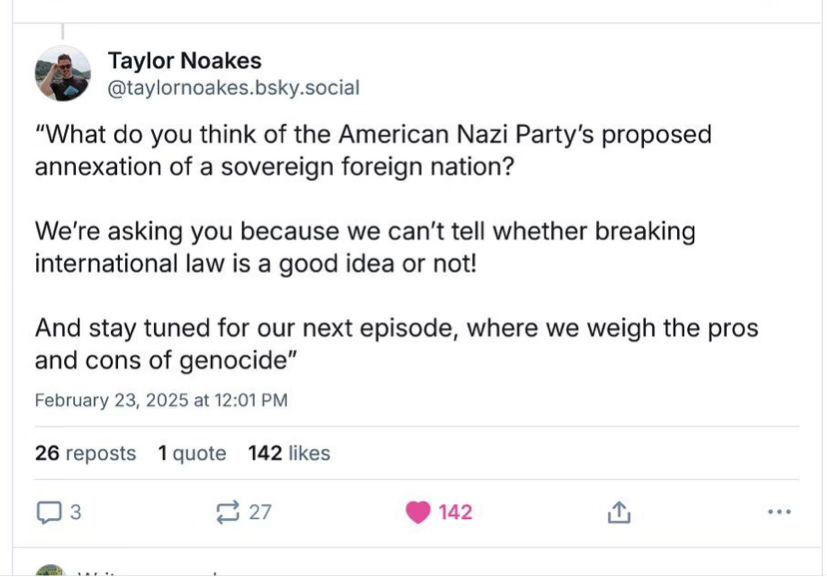Click the paragraph about breaking international law
Image resolution: width=827 pixels, height=577 pixels.
(365, 246)
